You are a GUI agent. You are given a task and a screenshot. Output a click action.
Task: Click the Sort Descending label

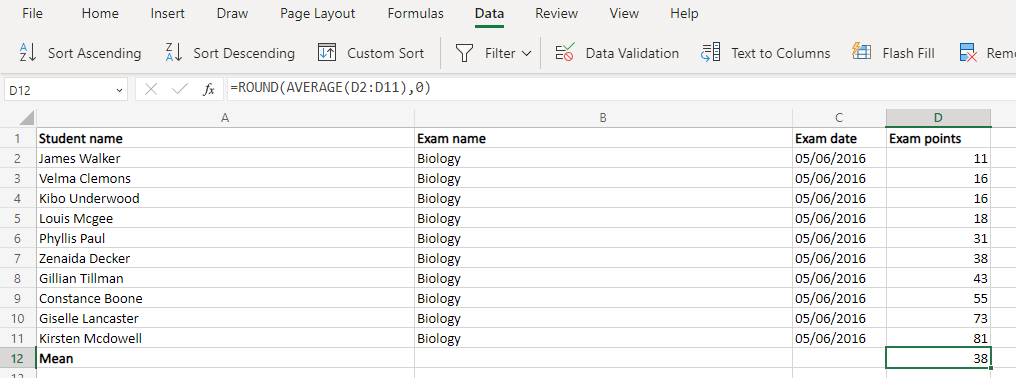tap(244, 53)
